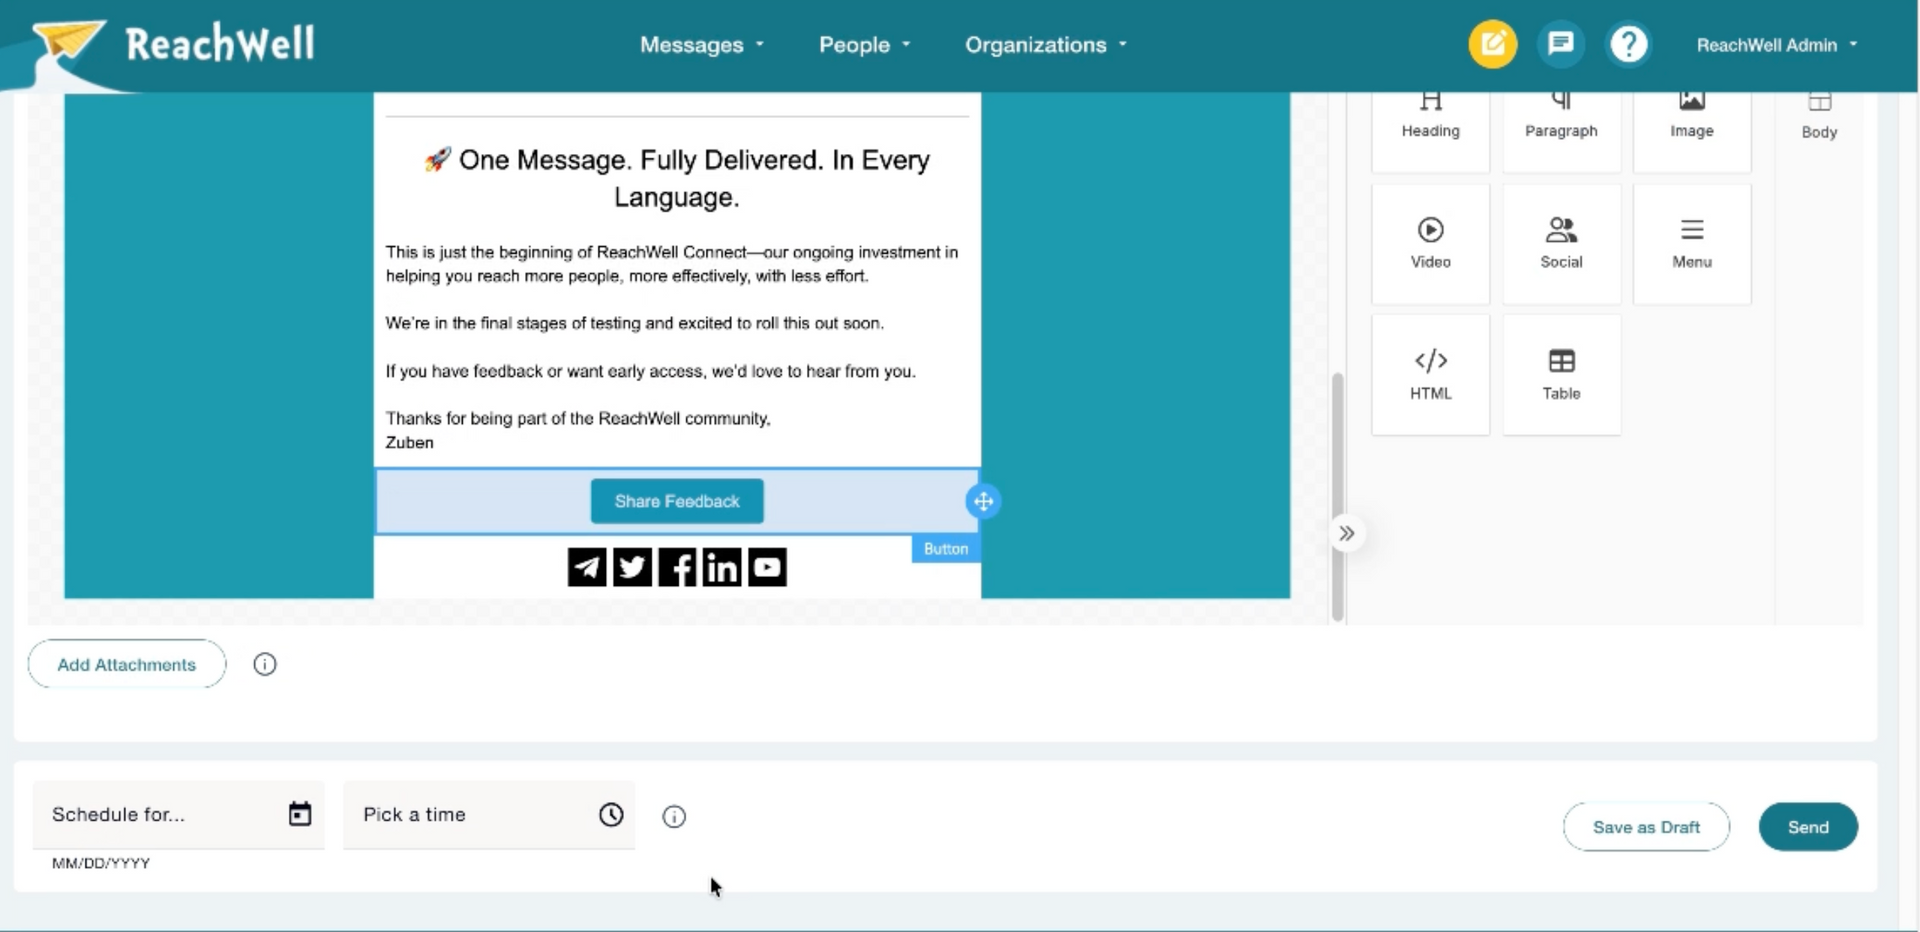Add a Table content block
1920x932 pixels.
pyautogui.click(x=1561, y=375)
